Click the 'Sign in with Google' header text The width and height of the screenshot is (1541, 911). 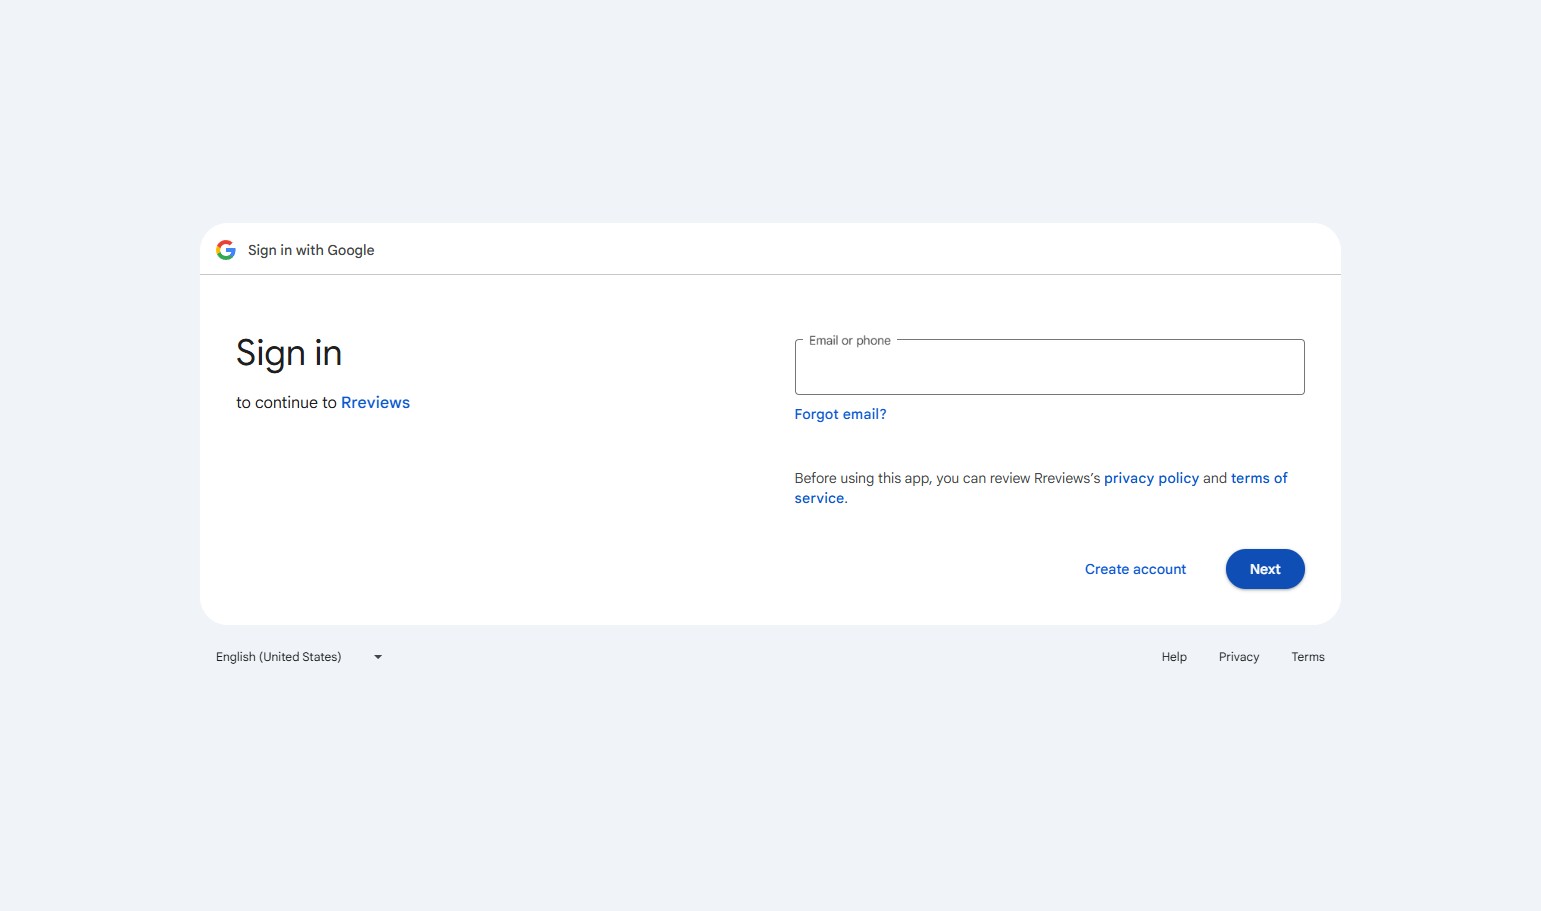tap(311, 250)
